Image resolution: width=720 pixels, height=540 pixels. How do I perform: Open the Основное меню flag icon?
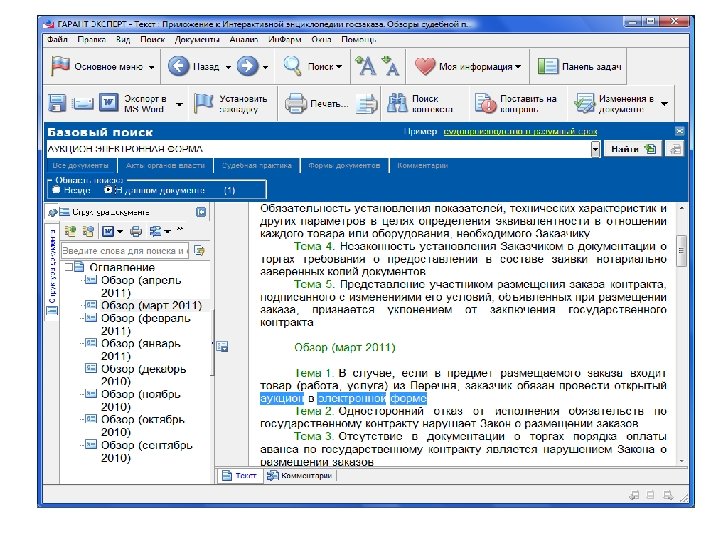(x=60, y=67)
